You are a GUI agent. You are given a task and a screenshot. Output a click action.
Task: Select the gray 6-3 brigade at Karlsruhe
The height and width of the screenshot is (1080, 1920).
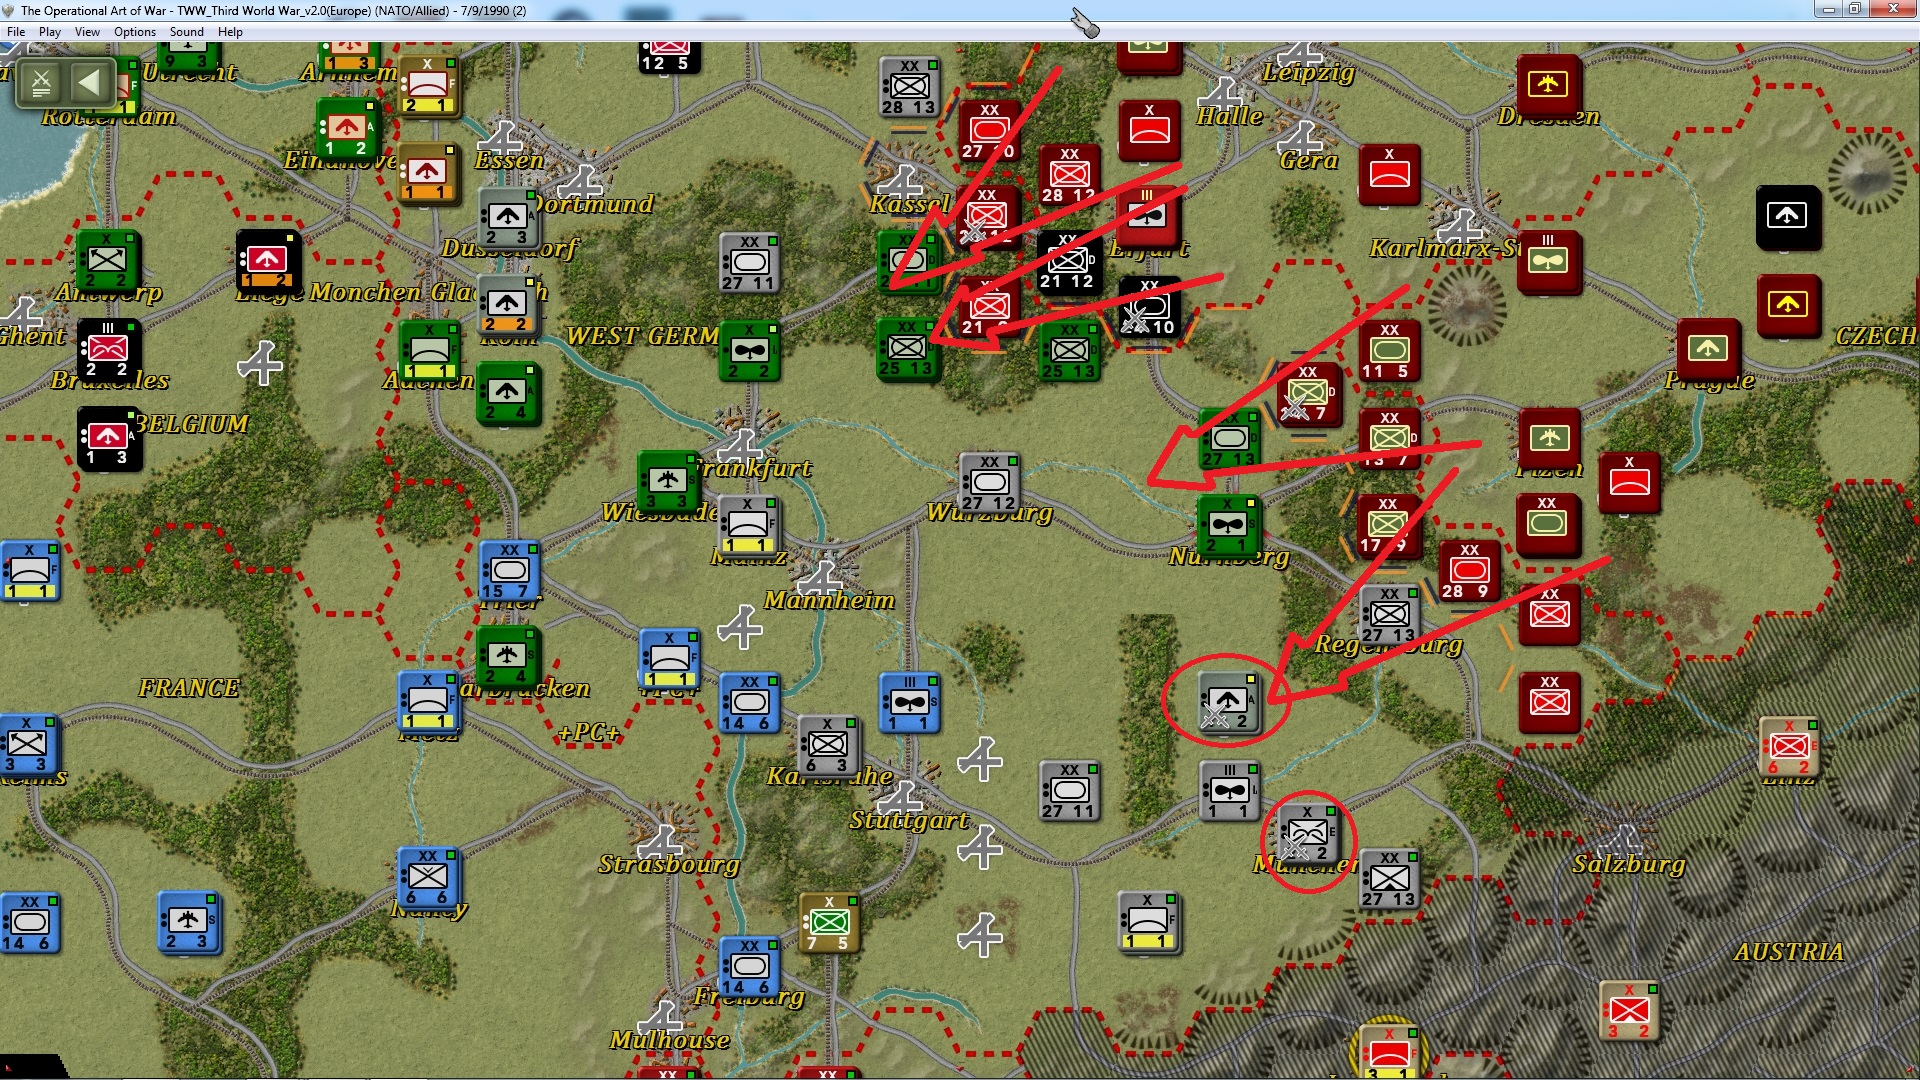829,745
